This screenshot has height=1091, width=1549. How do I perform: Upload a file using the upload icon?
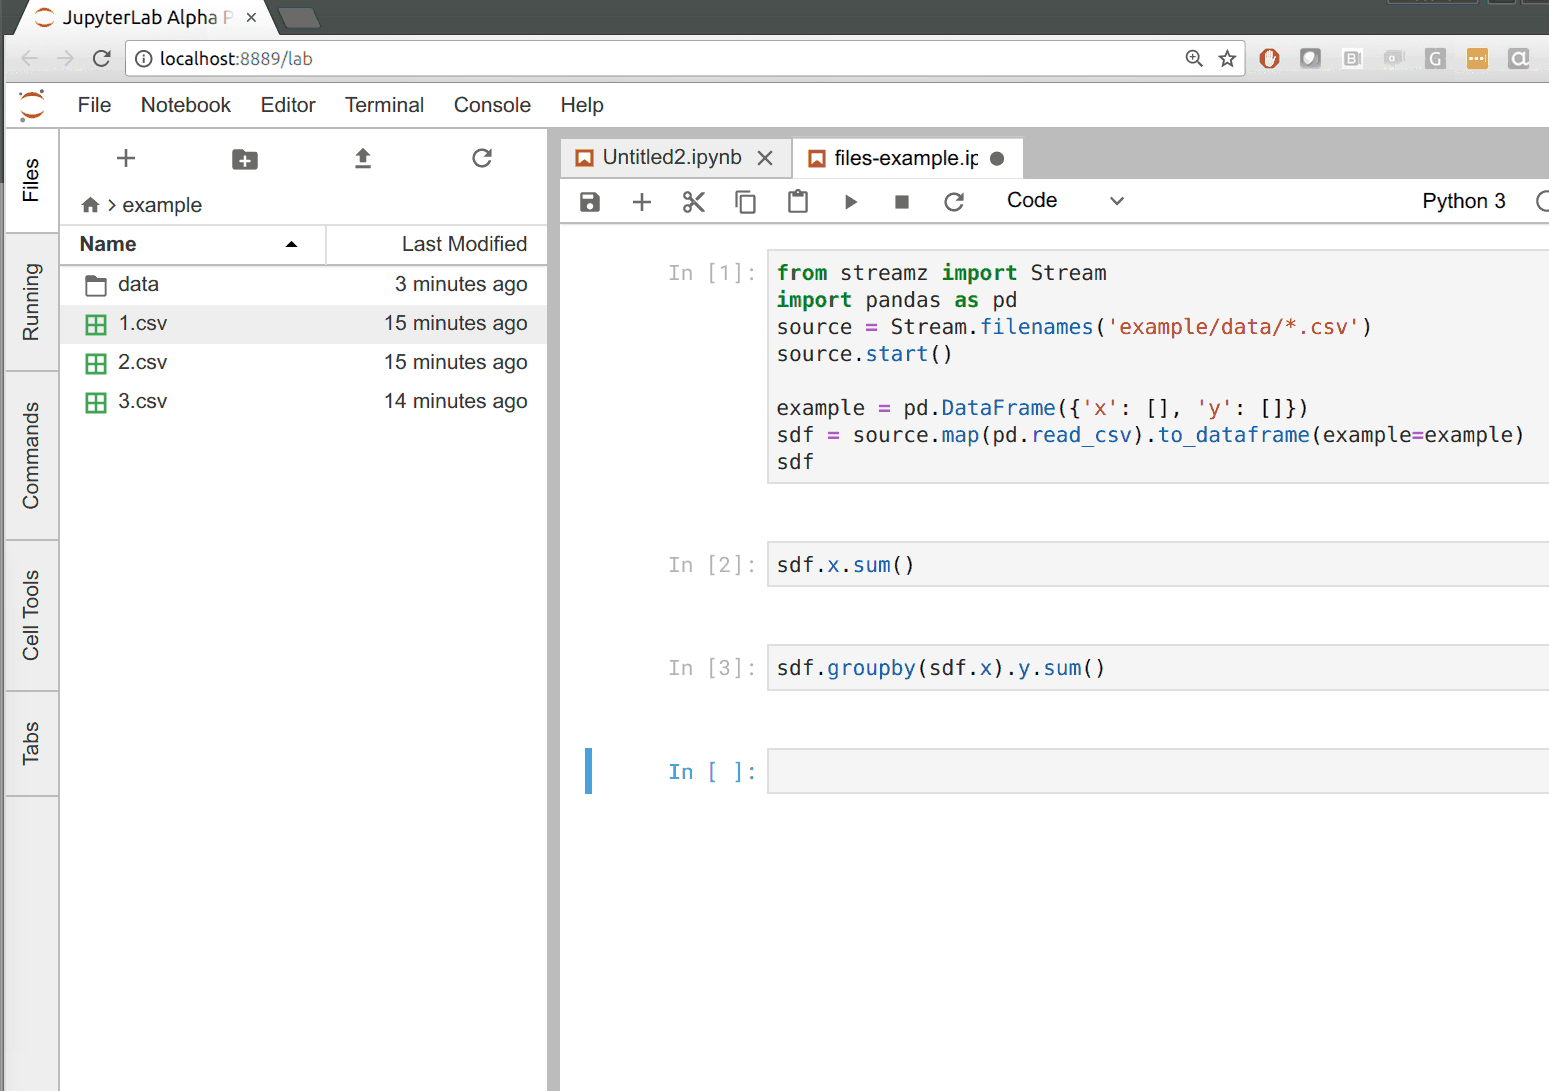[x=363, y=159]
